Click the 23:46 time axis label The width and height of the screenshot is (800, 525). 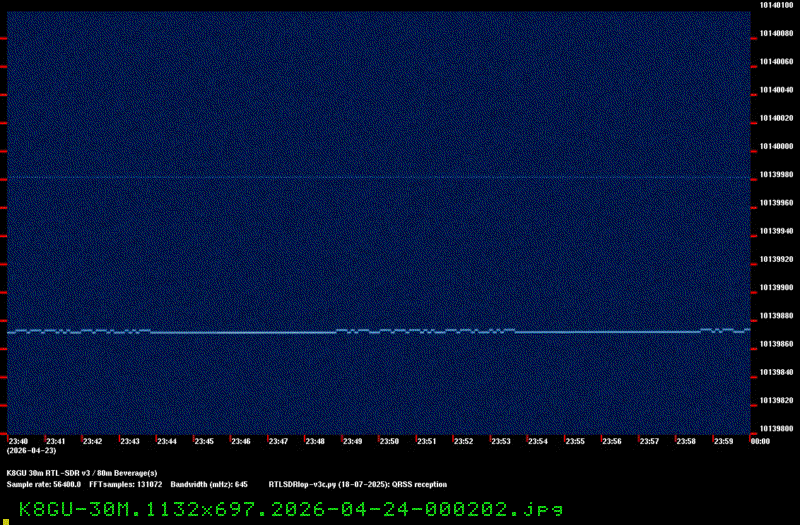(241, 441)
